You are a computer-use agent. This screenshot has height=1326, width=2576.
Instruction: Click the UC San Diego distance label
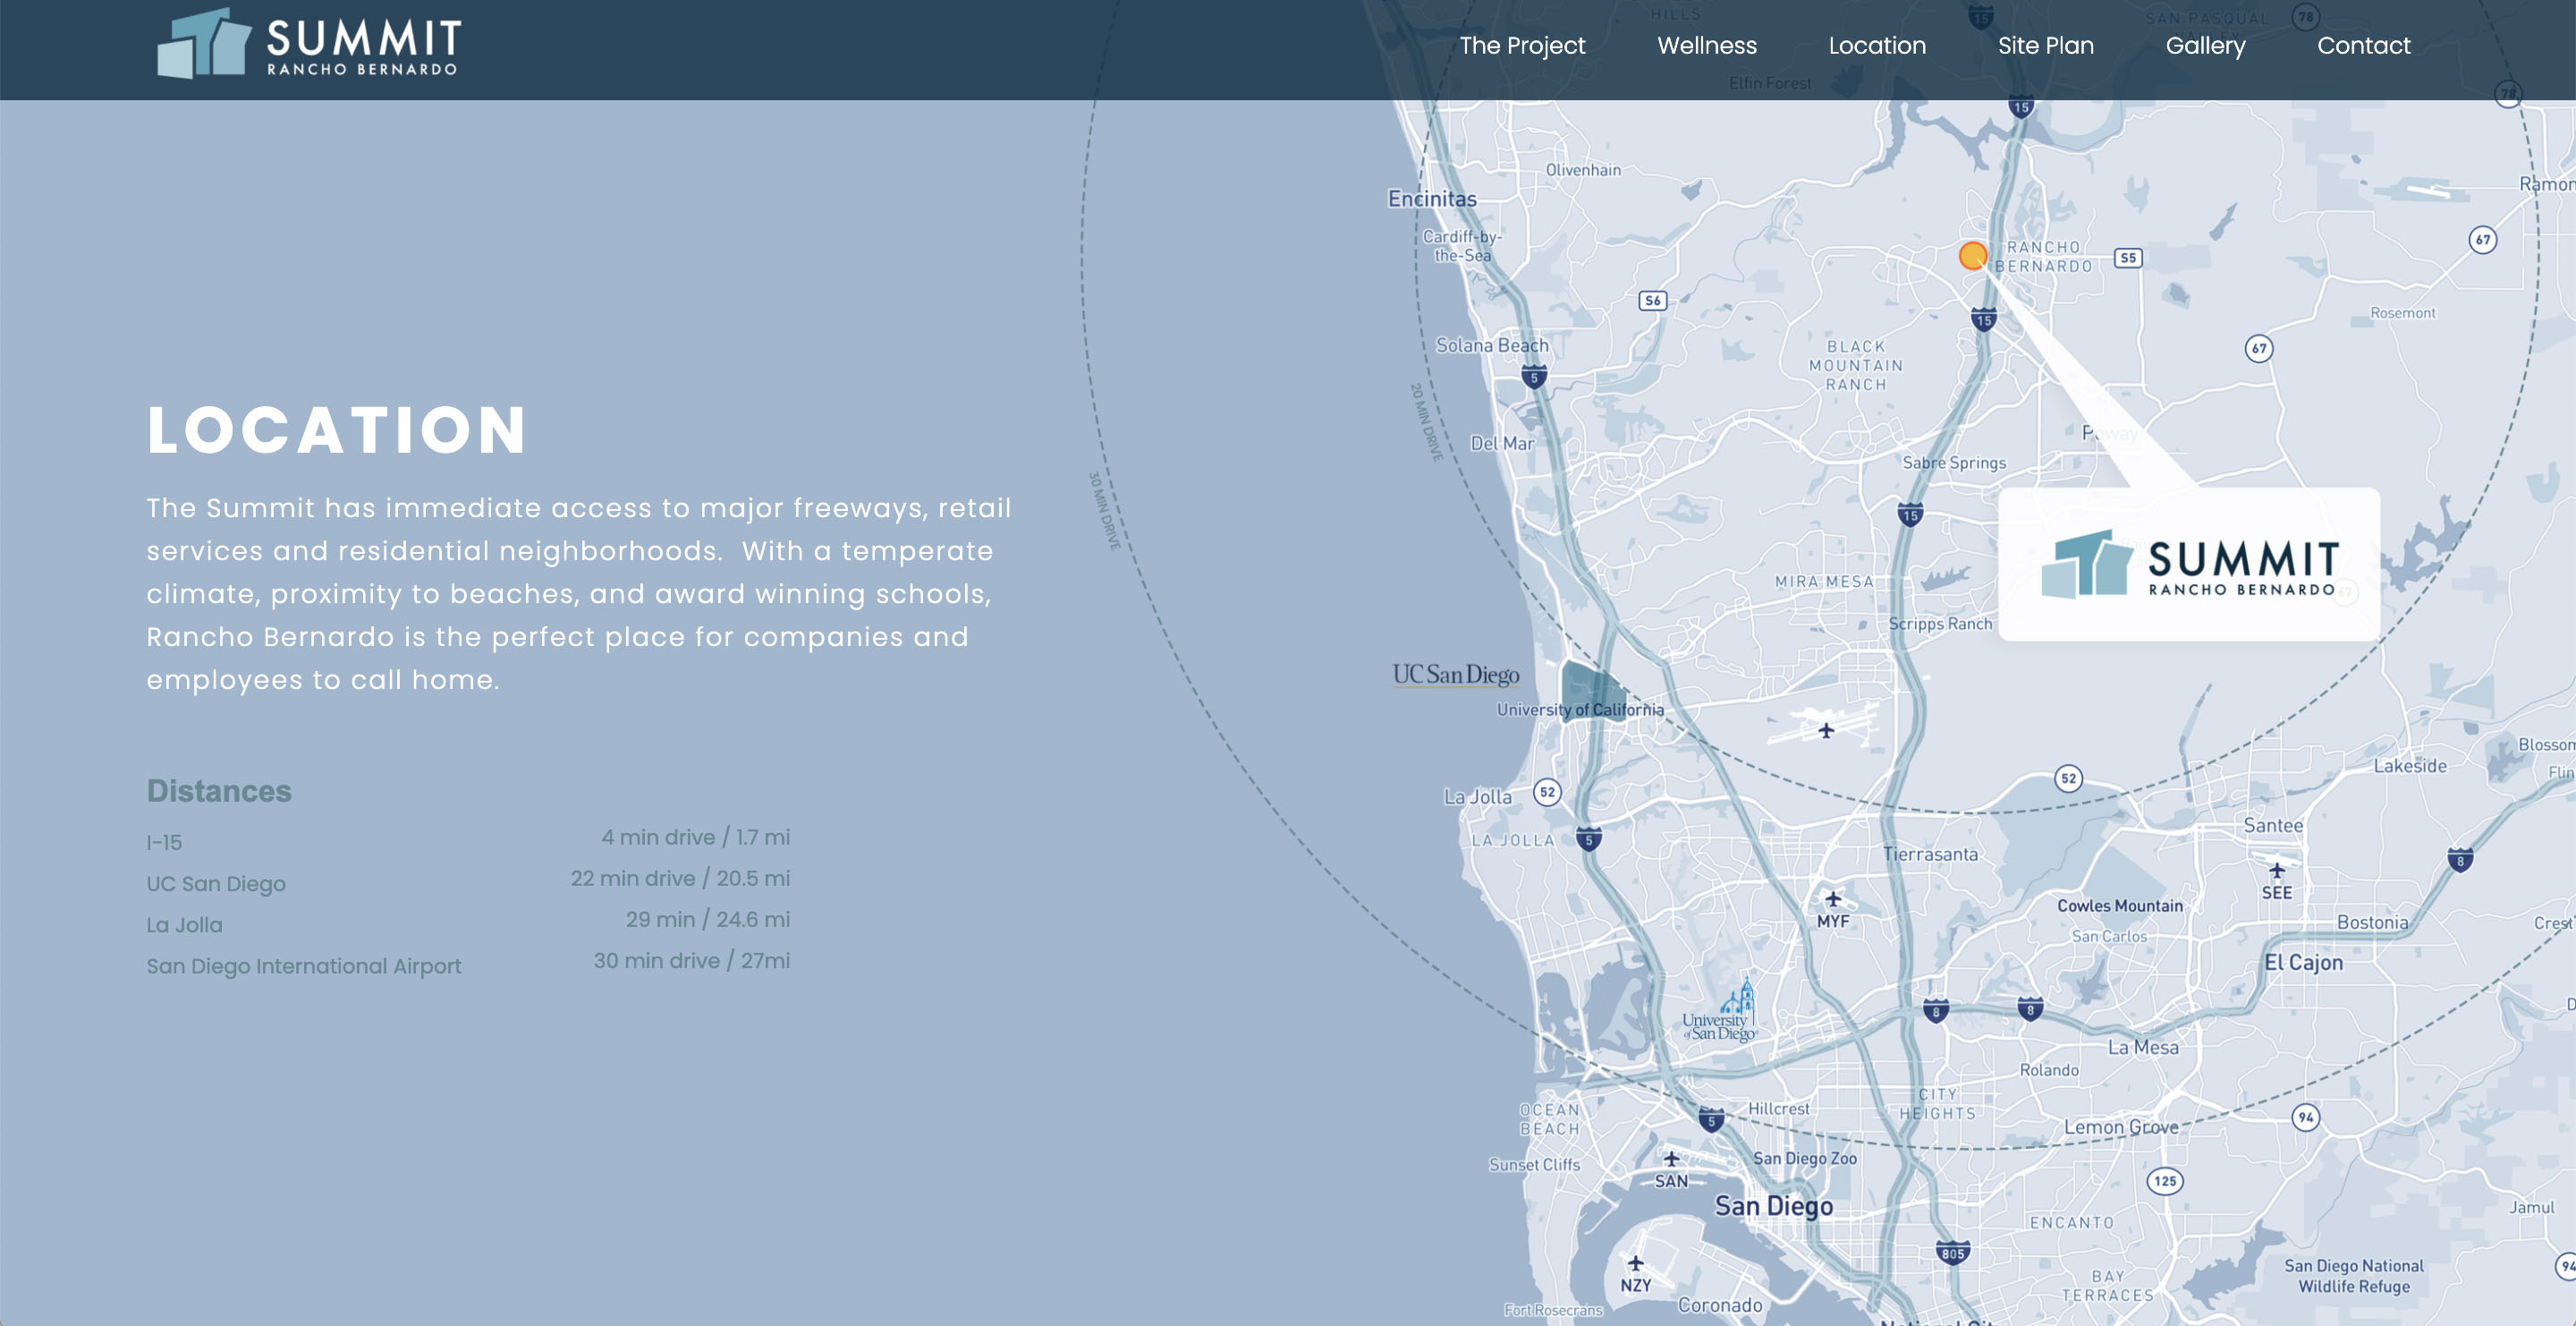[216, 884]
